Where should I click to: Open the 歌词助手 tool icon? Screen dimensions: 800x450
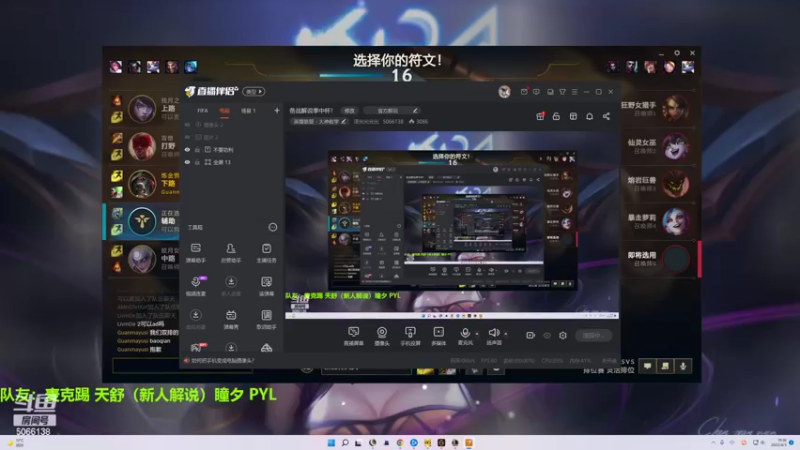tap(266, 319)
